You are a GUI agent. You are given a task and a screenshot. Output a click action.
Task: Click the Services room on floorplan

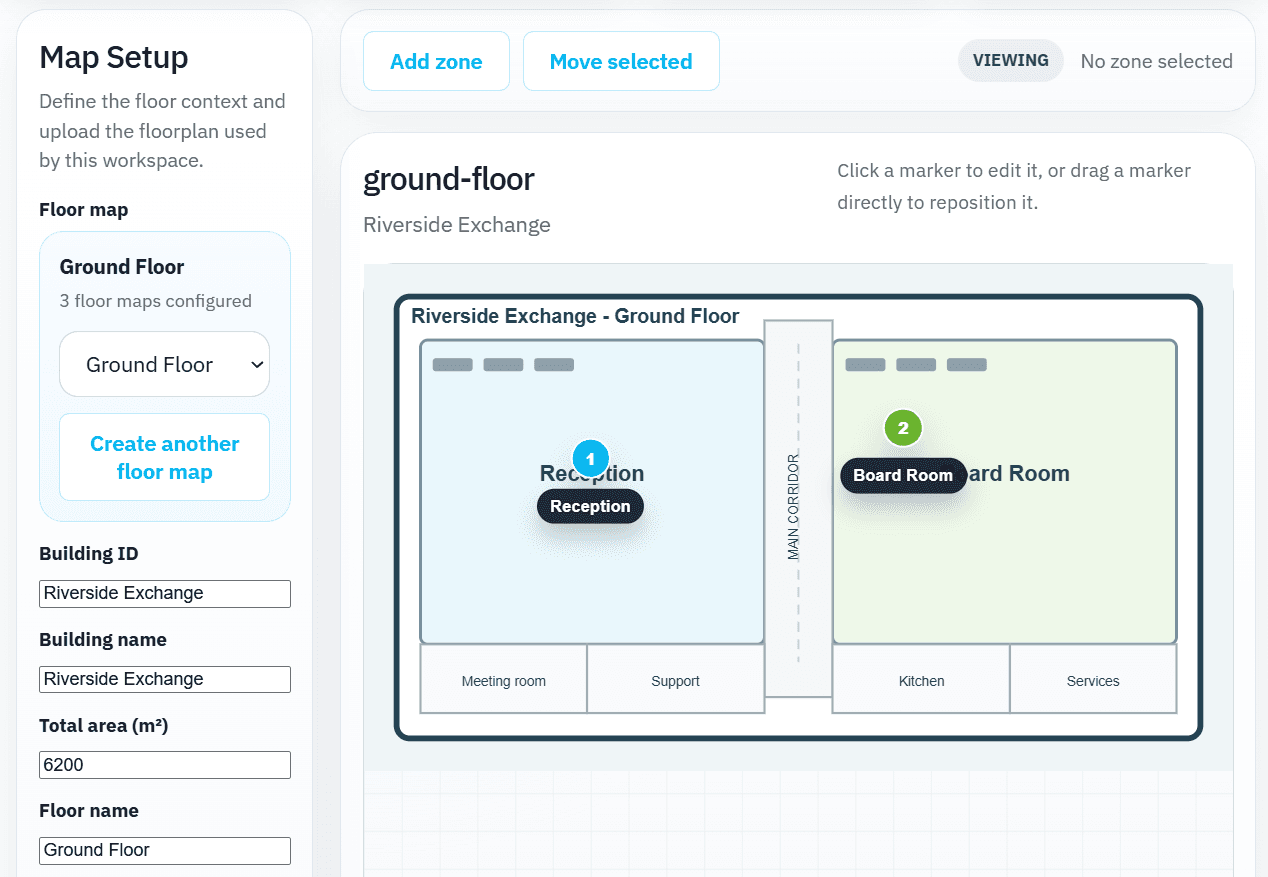[x=1093, y=680]
